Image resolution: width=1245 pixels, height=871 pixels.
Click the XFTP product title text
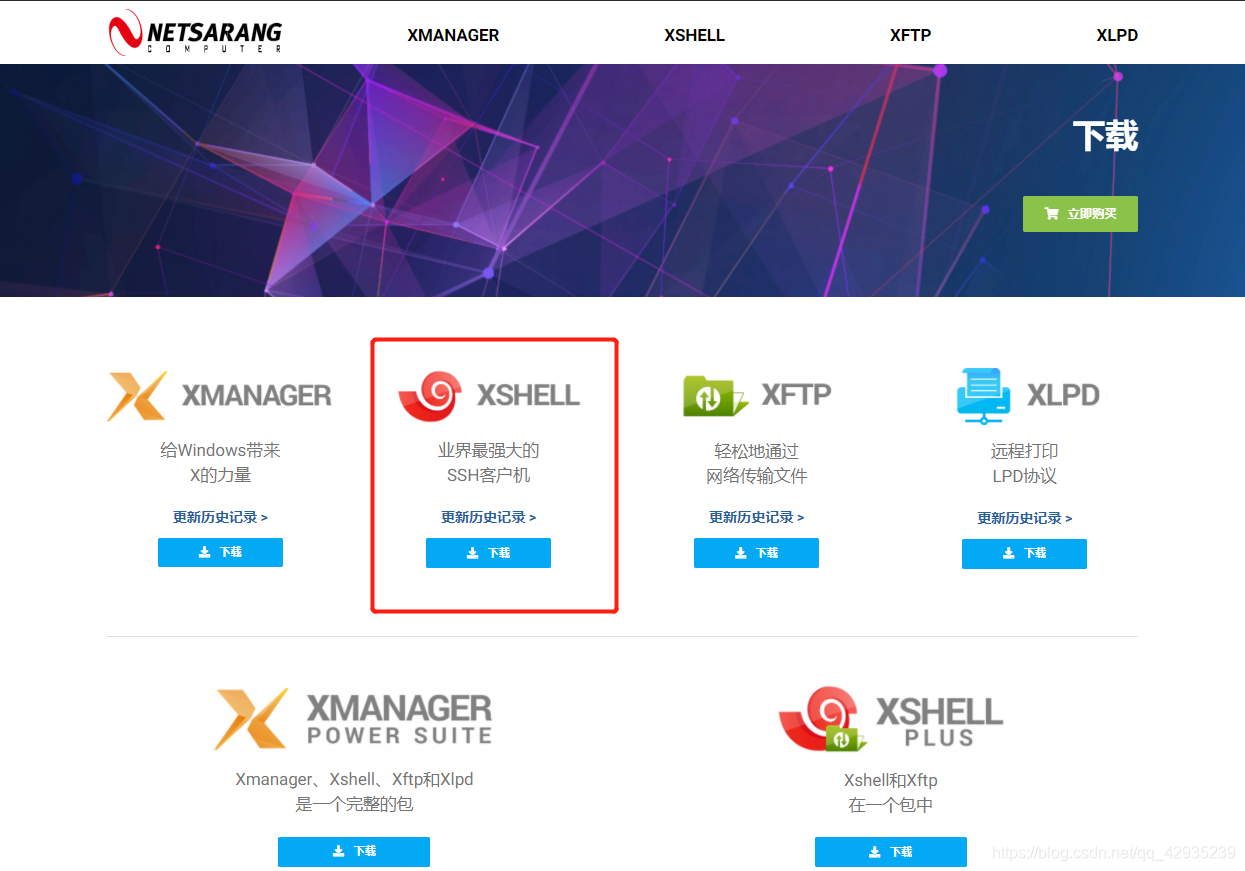tap(797, 395)
